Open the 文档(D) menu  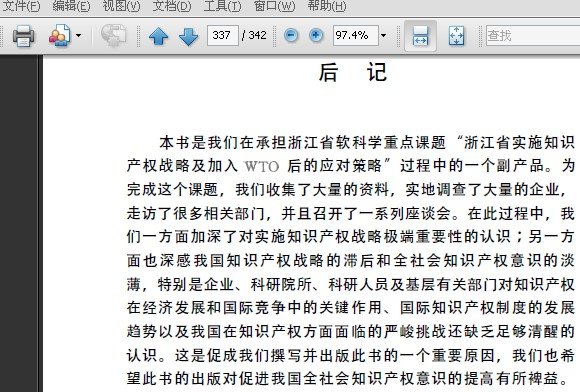click(172, 6)
